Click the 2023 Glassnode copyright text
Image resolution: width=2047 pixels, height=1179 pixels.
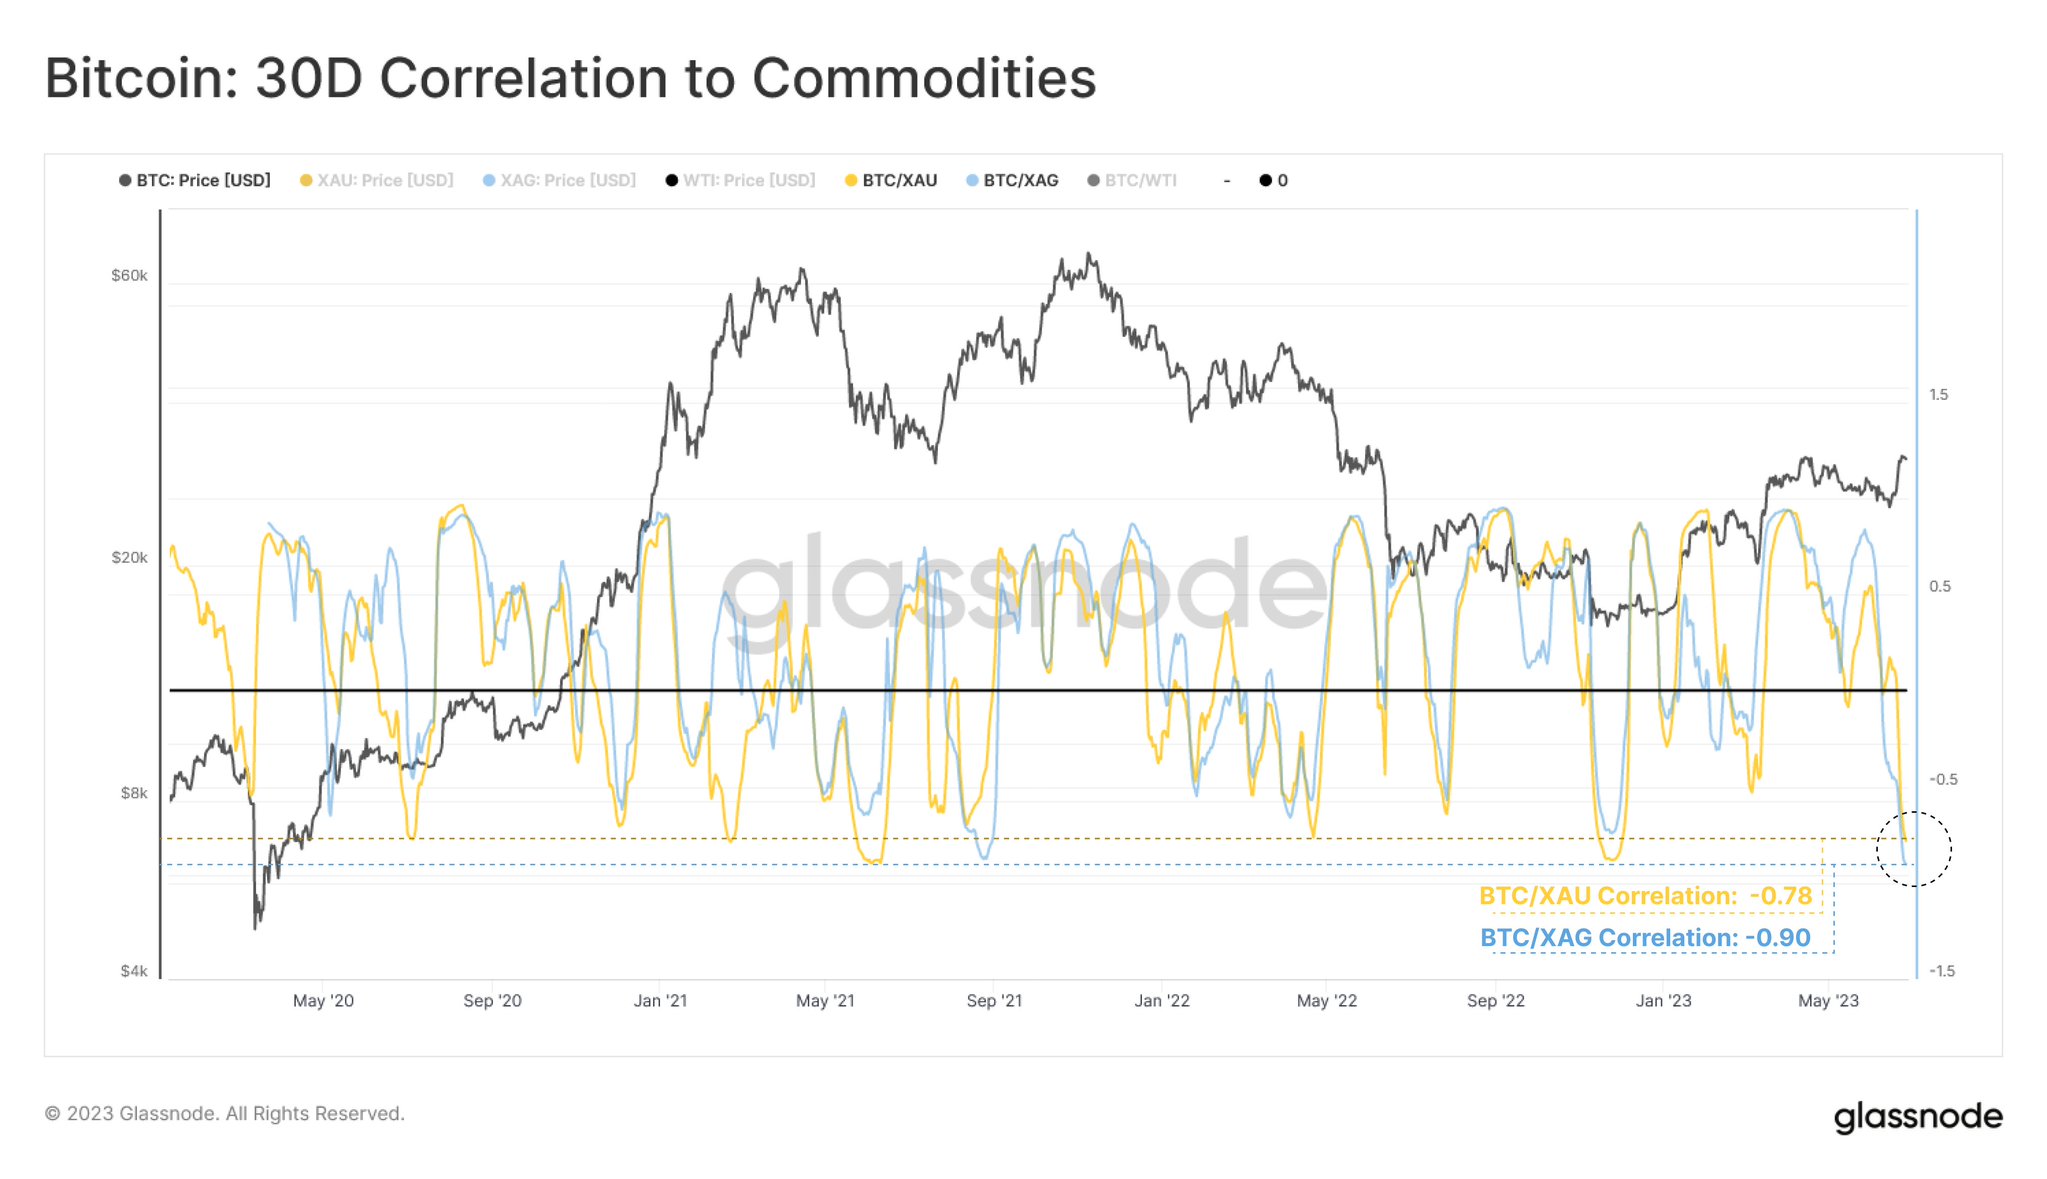(x=225, y=1113)
